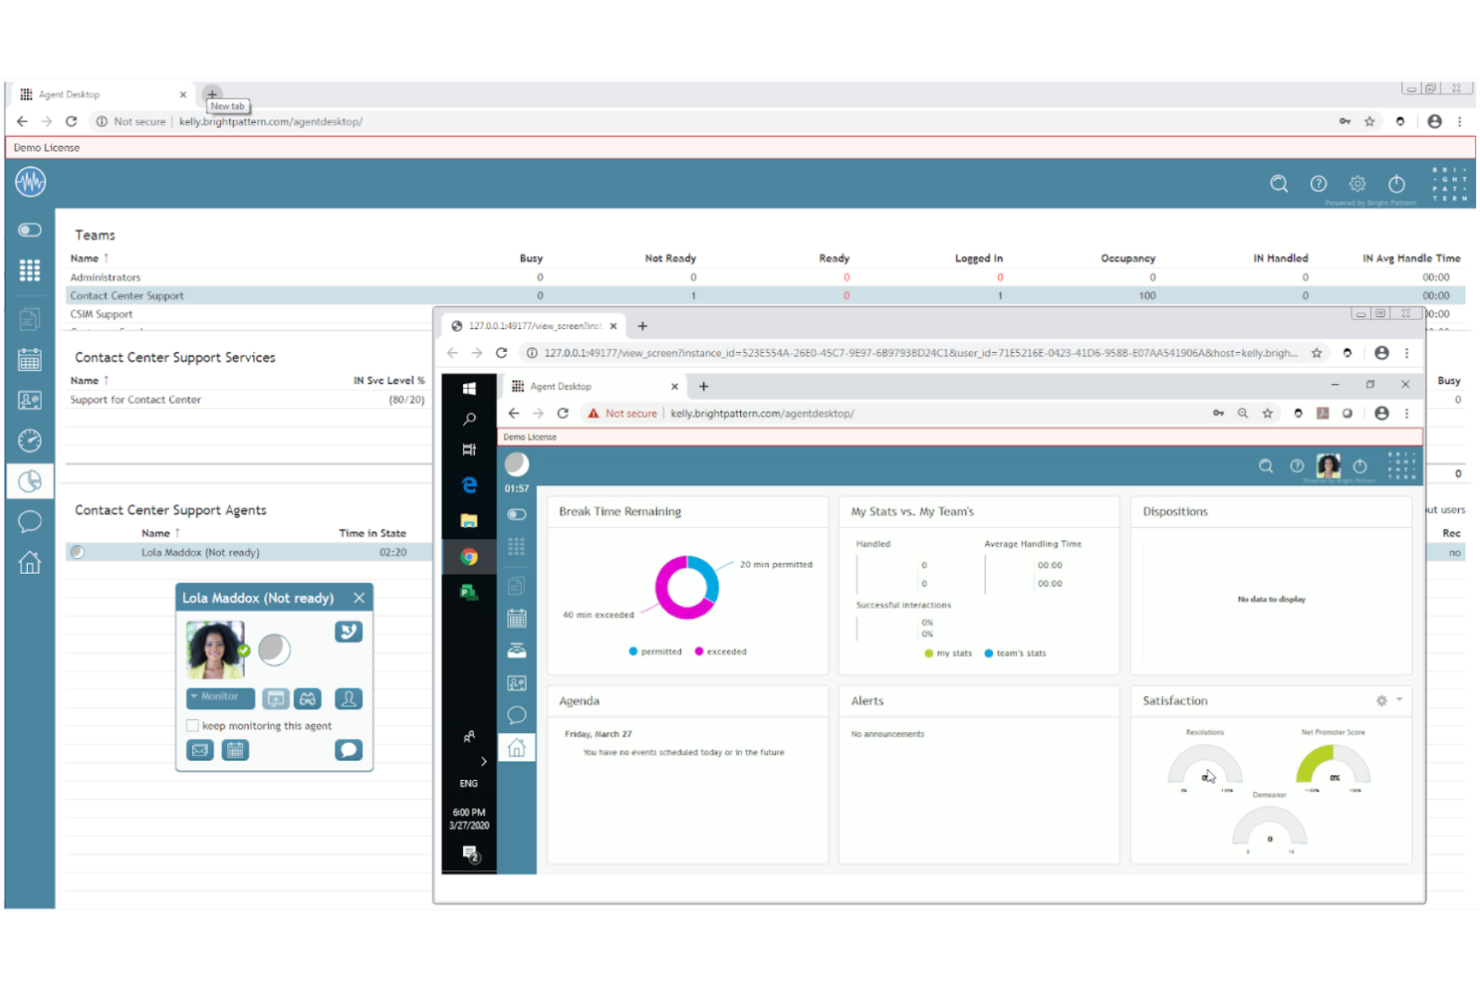Viewport: 1480px width, 987px height.
Task: Open the Support for Contact Center service
Action: [x=134, y=399]
